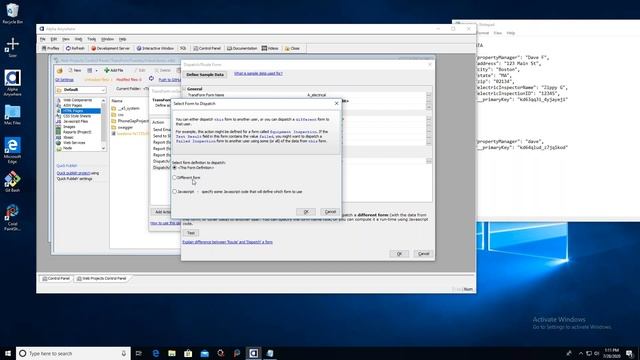Open File Explorer on the taskbar
This screenshot has width=640, height=360.
(172, 353)
